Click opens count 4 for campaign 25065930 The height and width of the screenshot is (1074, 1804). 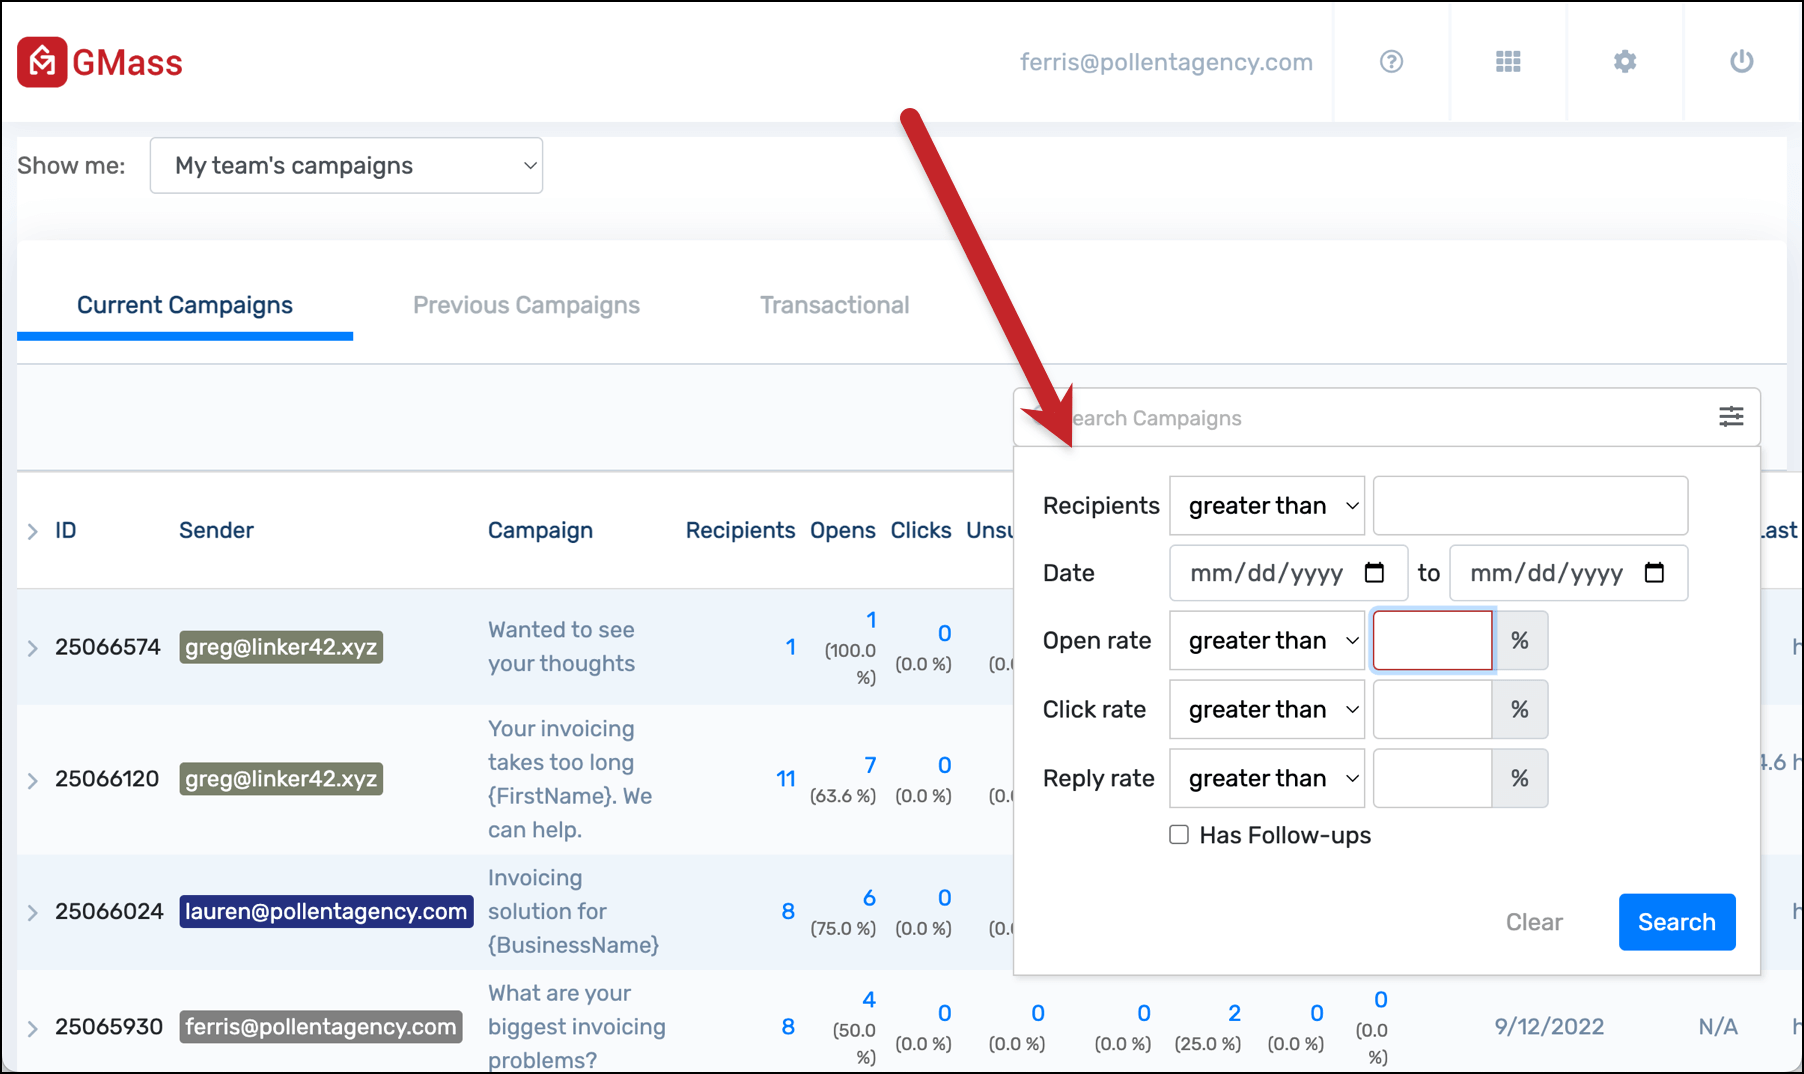pos(869,1000)
